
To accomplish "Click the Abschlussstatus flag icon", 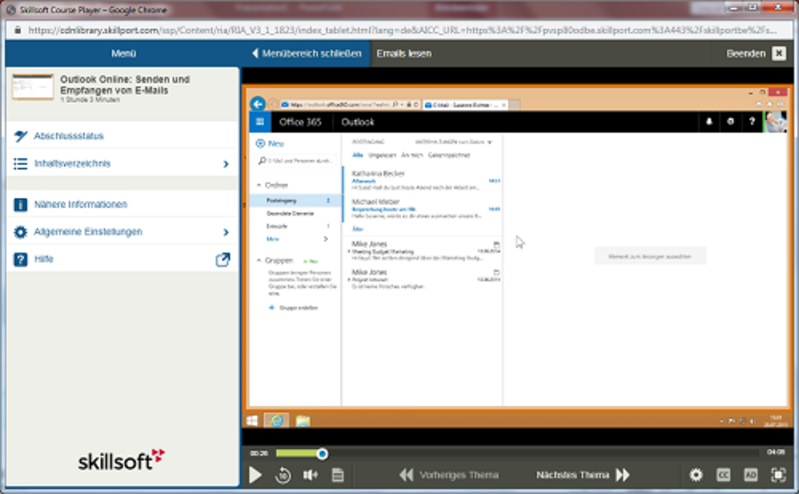I will (20, 136).
